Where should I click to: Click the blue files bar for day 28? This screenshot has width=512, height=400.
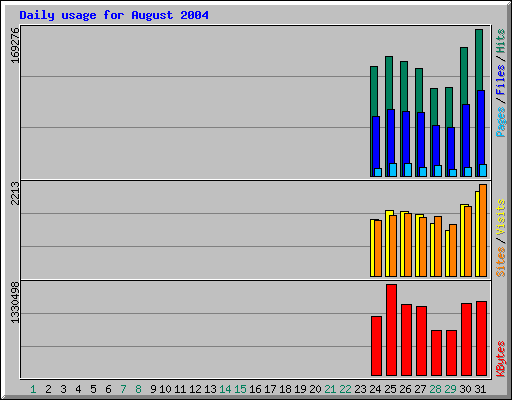click(436, 145)
